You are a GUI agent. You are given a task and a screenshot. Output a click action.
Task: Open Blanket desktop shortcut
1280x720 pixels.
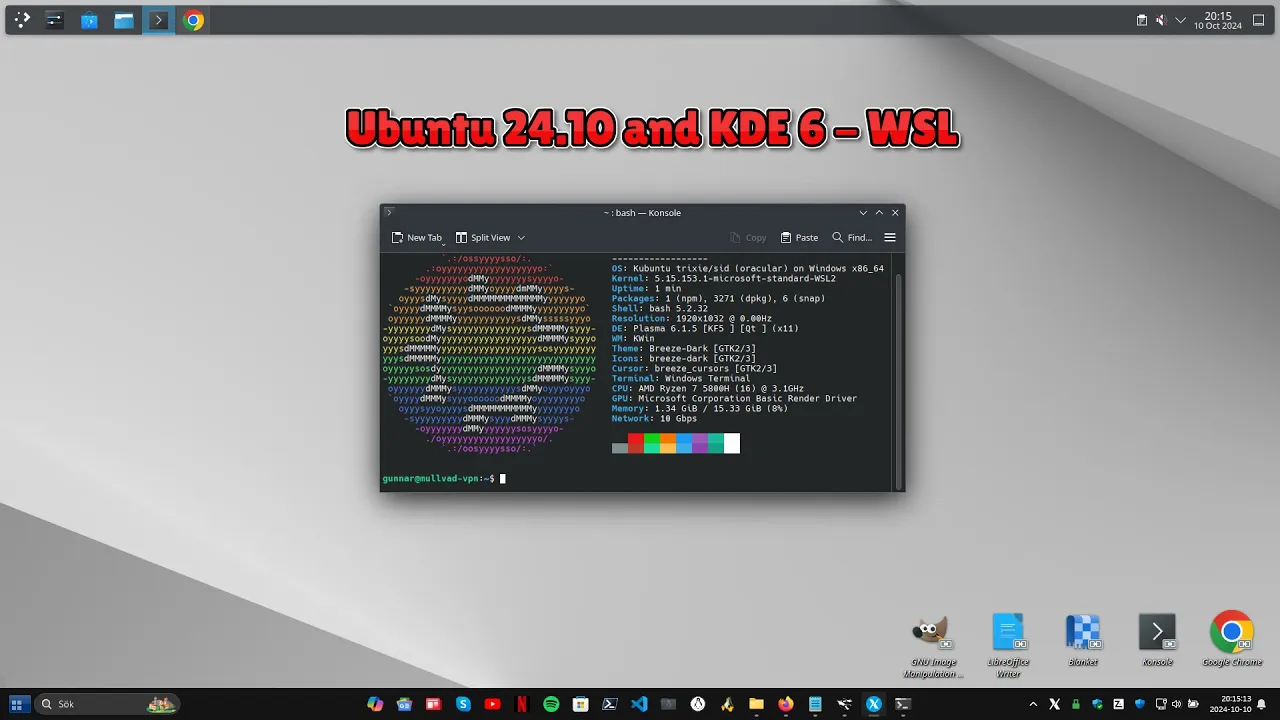point(1083,640)
